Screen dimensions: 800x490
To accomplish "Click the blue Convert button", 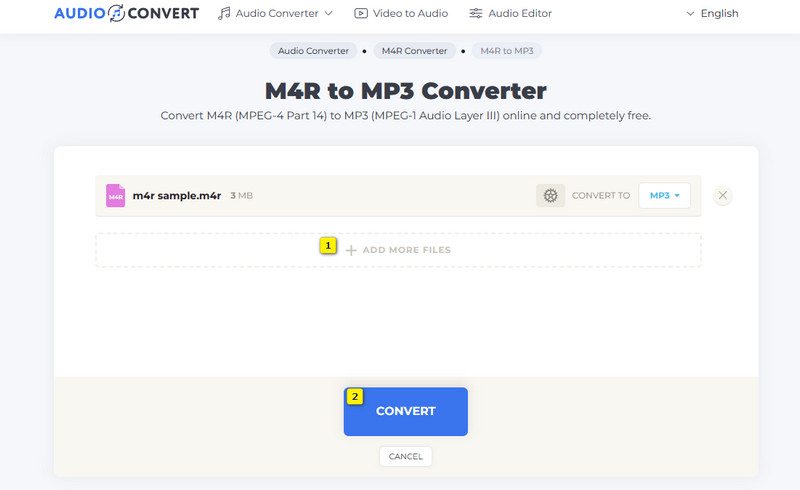I will [406, 411].
